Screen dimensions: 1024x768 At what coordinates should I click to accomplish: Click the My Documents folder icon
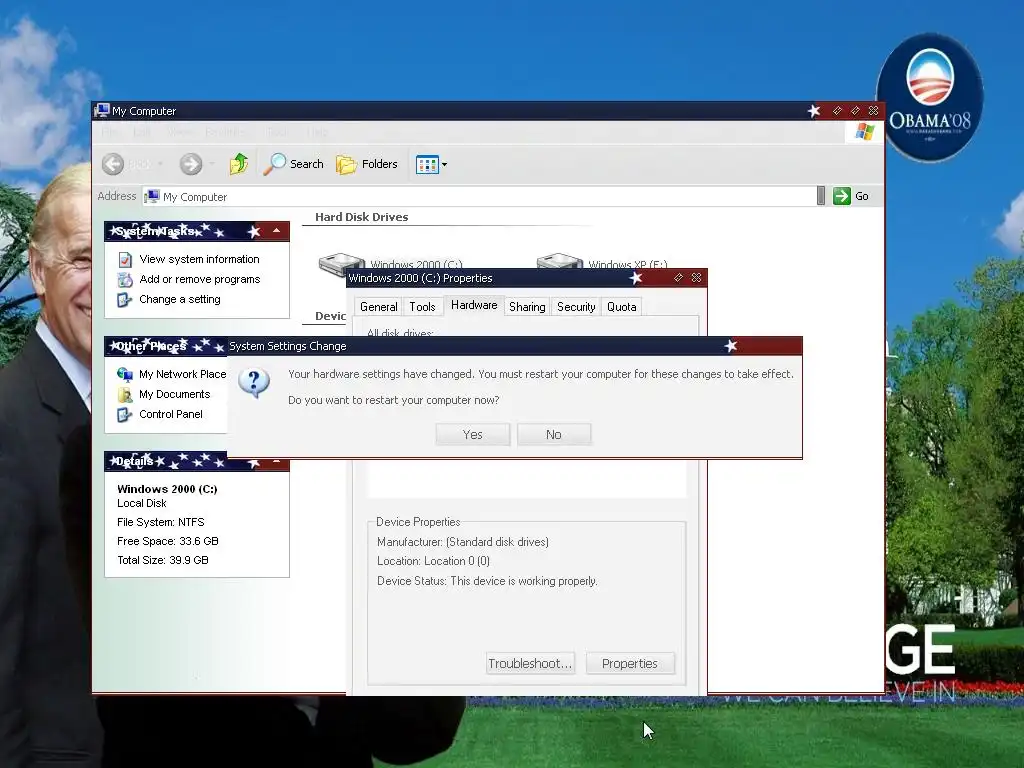[x=125, y=394]
